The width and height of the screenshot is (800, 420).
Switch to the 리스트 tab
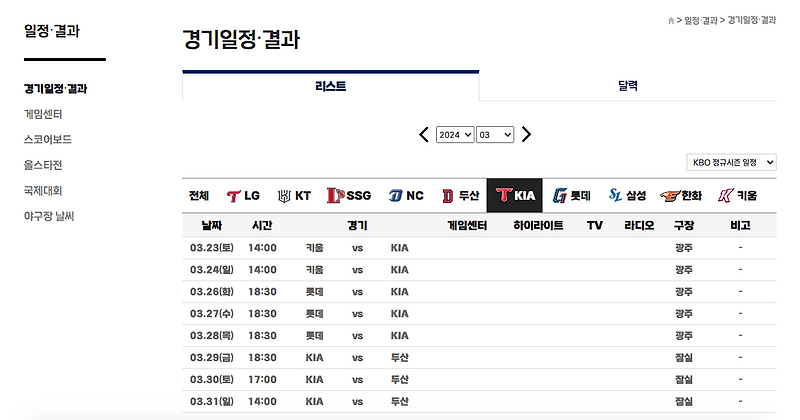331,86
